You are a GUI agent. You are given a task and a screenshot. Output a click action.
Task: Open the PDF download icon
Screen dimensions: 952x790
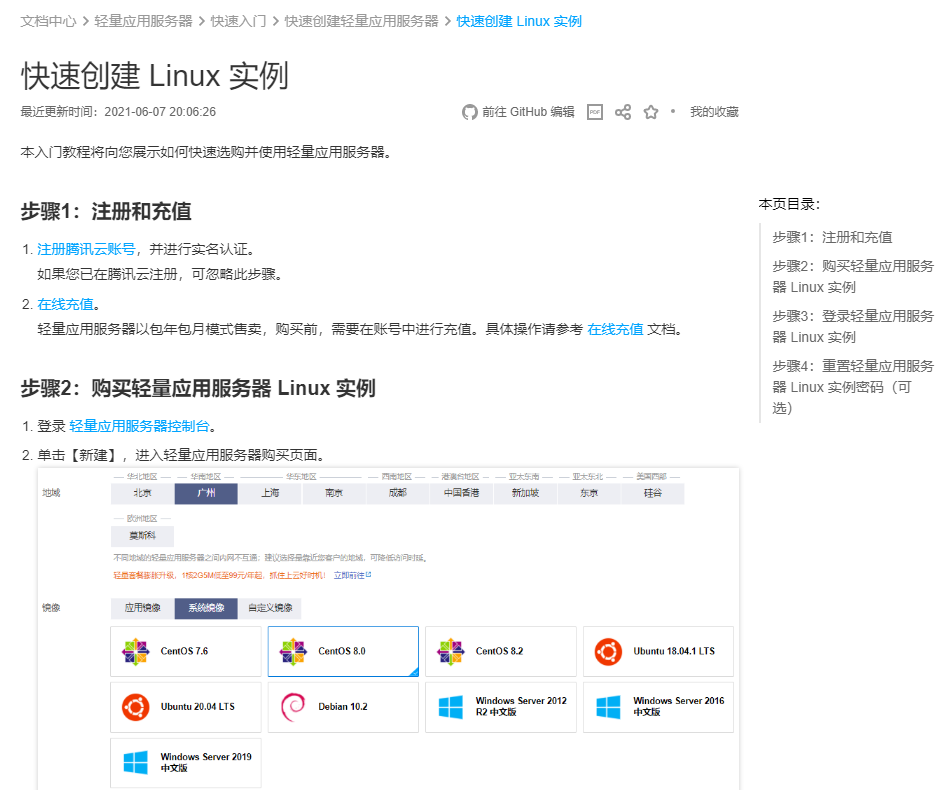(595, 112)
